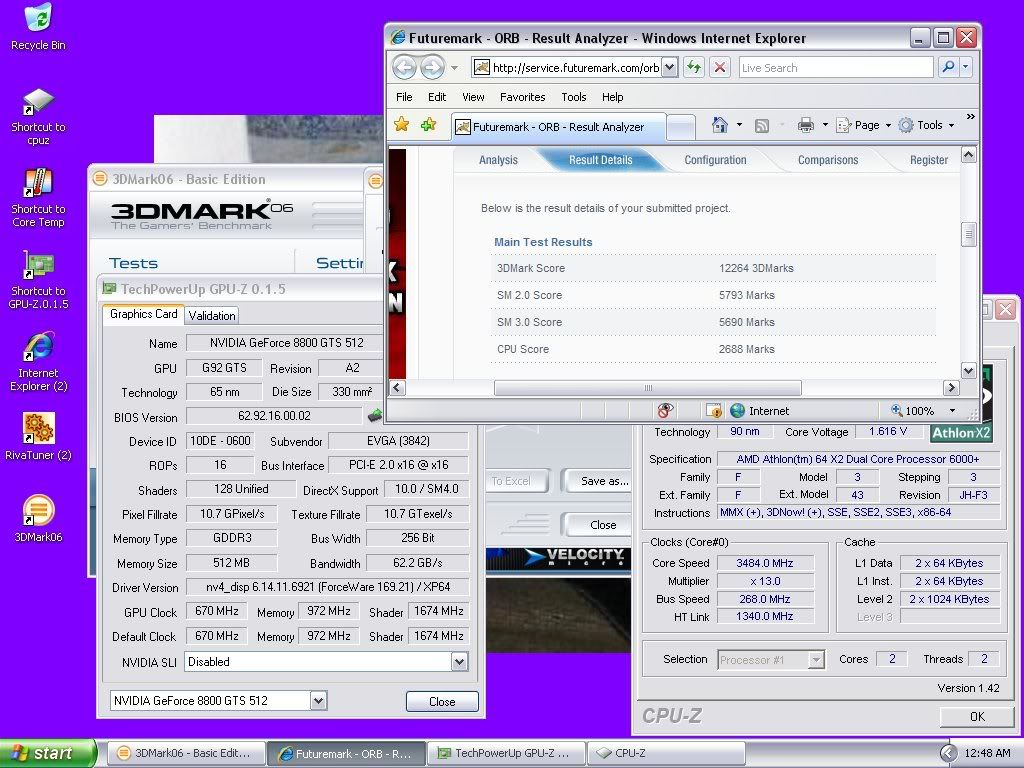Click the taskbar notification expand arrow
Viewport: 1024px width, 768px height.
948,753
